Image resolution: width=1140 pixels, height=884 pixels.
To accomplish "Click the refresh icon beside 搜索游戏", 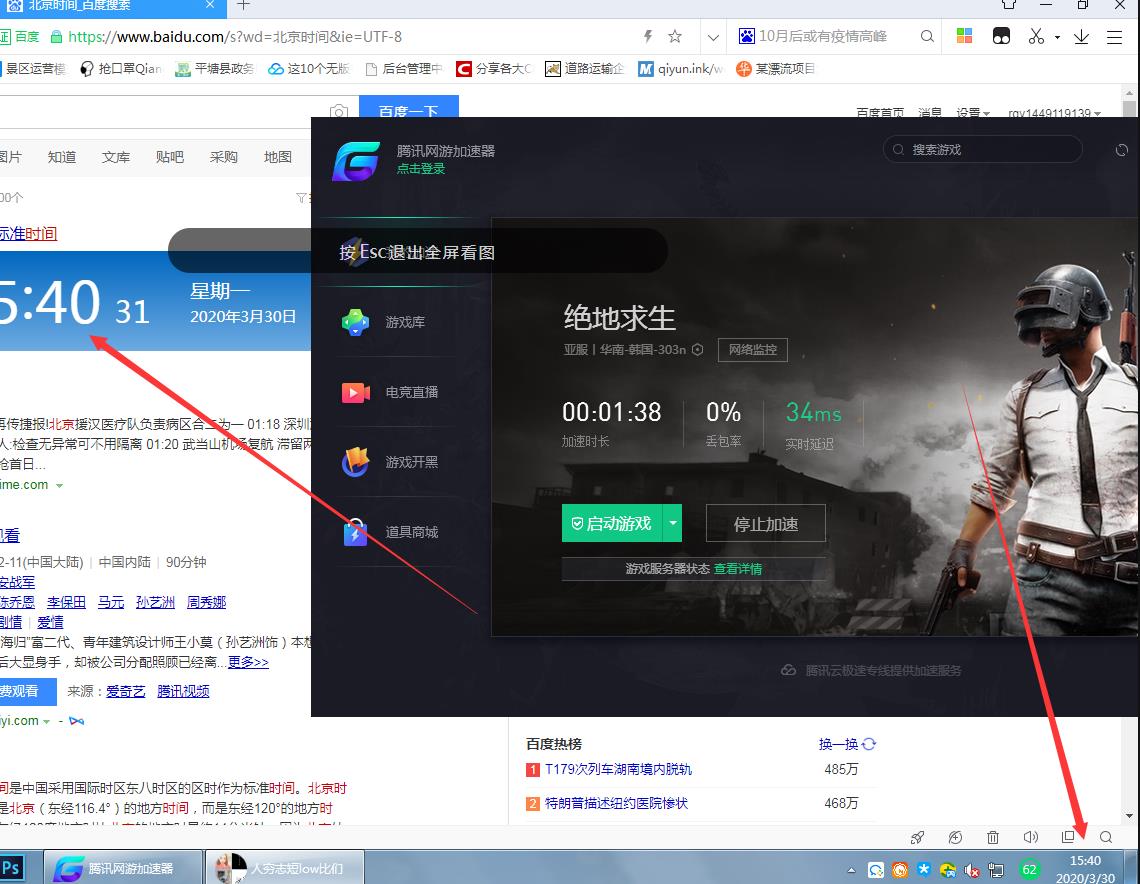I will [x=1122, y=150].
